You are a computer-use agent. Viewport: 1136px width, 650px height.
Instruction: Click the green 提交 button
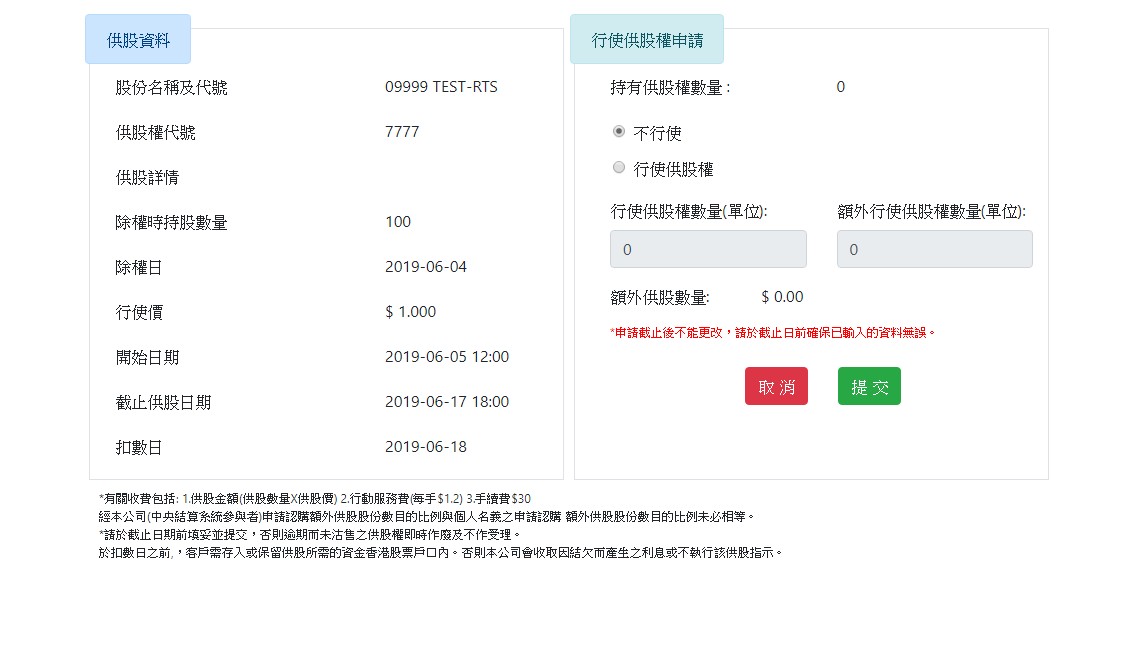click(869, 386)
